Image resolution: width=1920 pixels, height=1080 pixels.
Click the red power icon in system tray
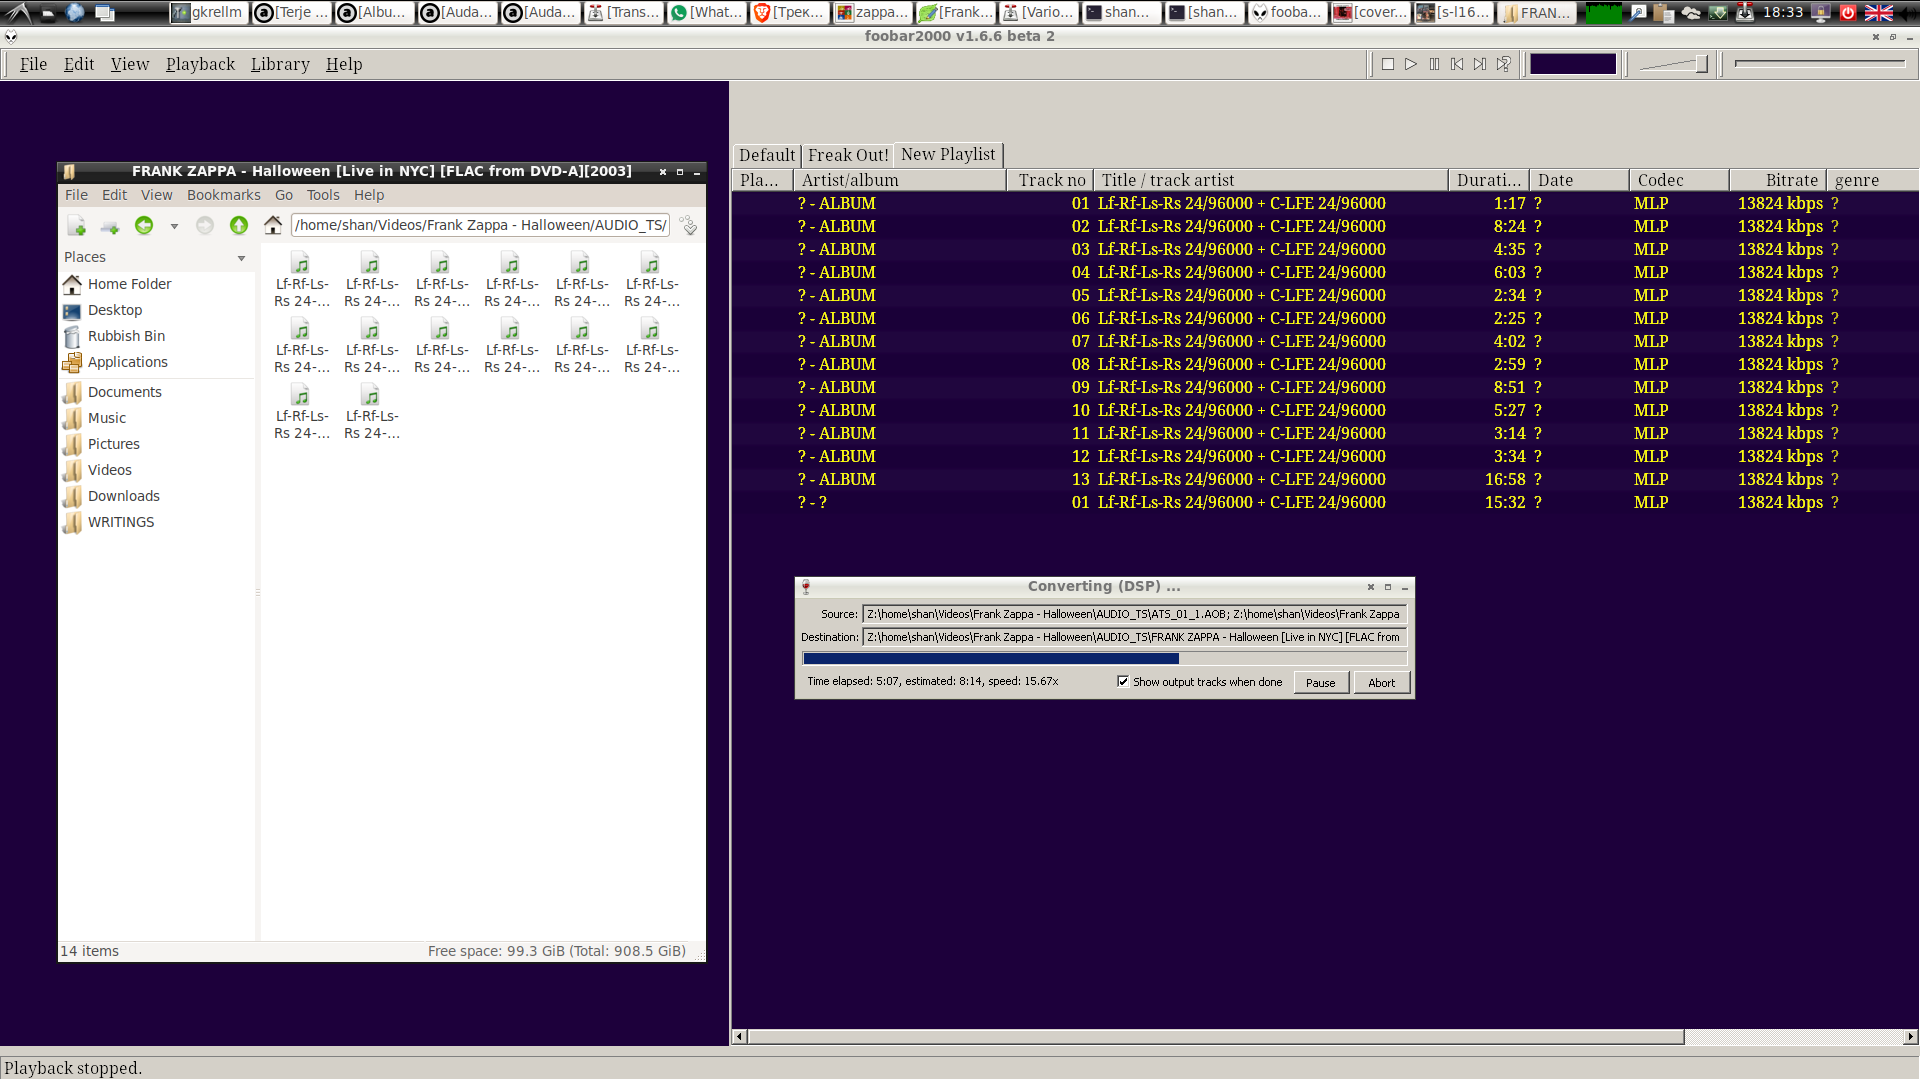[1848, 13]
